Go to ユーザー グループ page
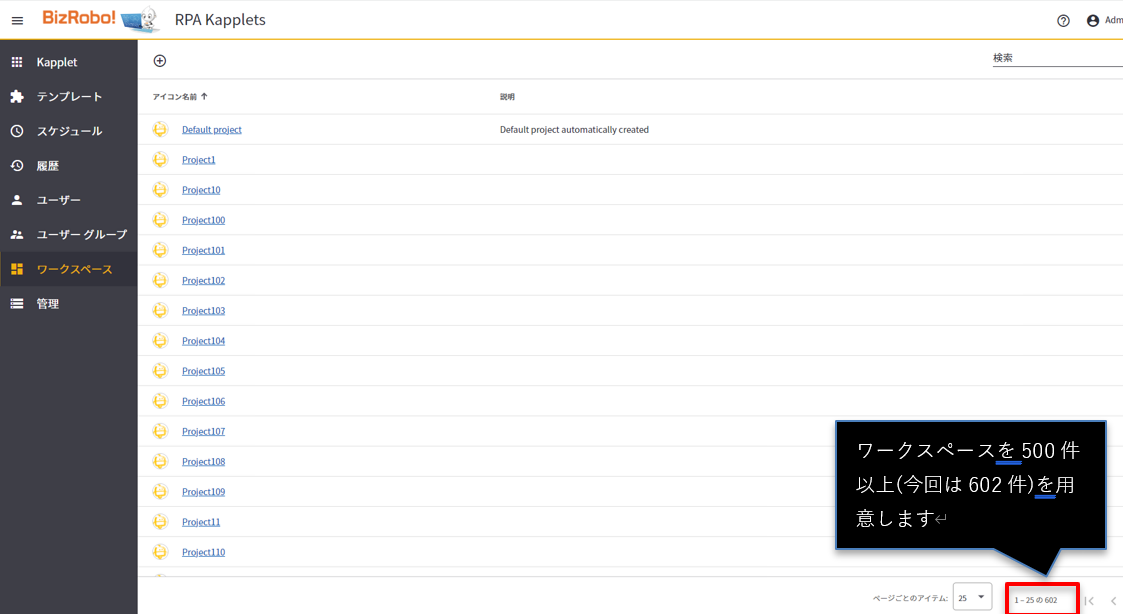1123x614 pixels. tap(82, 235)
